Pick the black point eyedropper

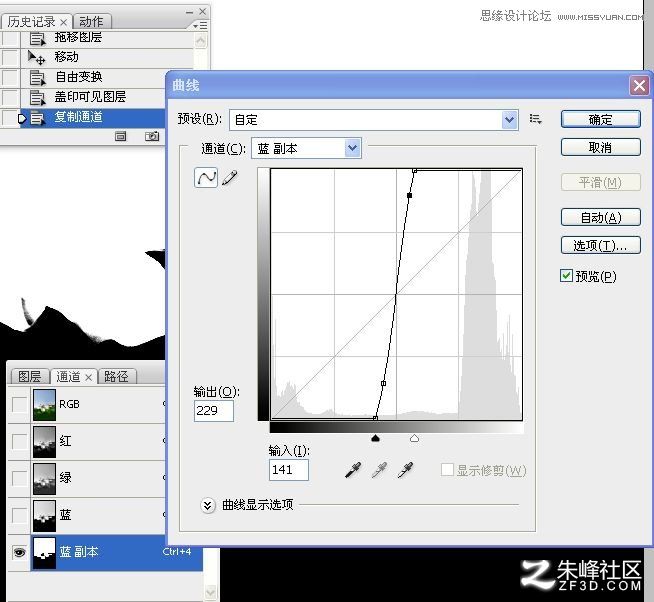(354, 470)
